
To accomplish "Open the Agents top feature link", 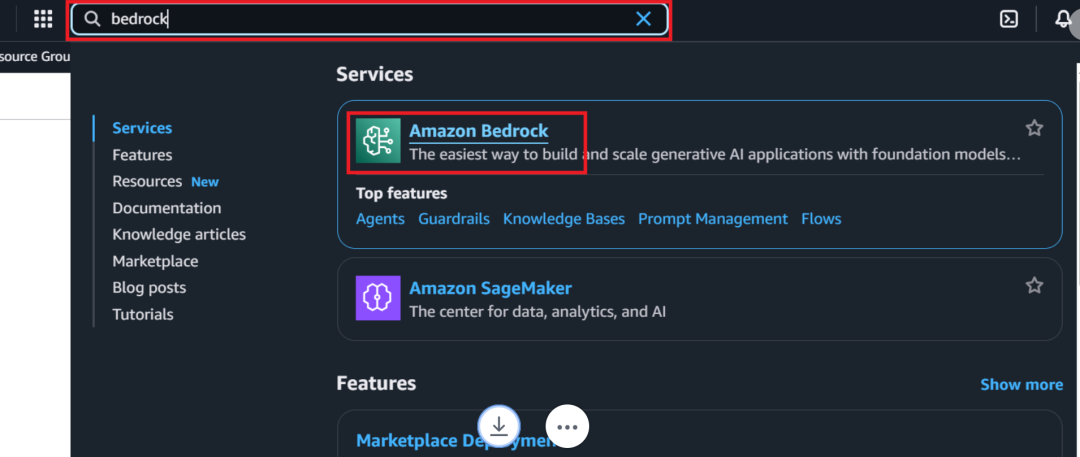I will 380,219.
